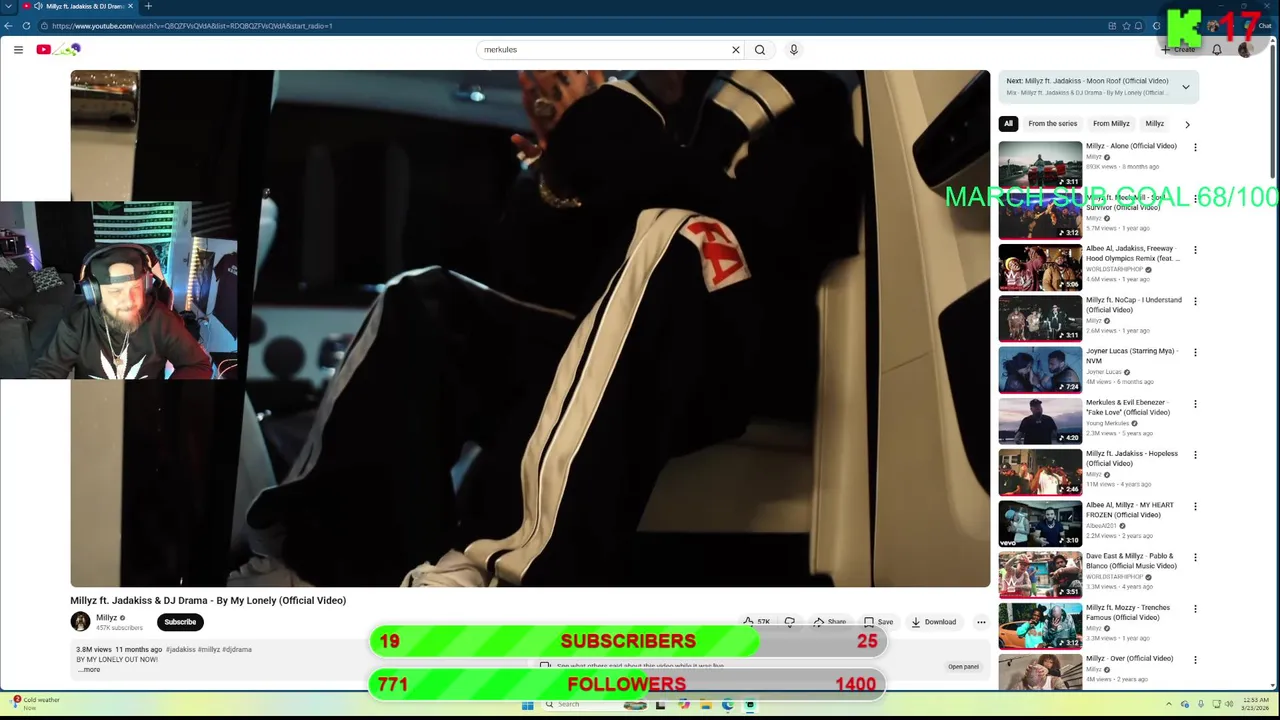Open MY HEART FROZEN thumbnail
Image resolution: width=1280 pixels, height=720 pixels.
pos(1040,523)
